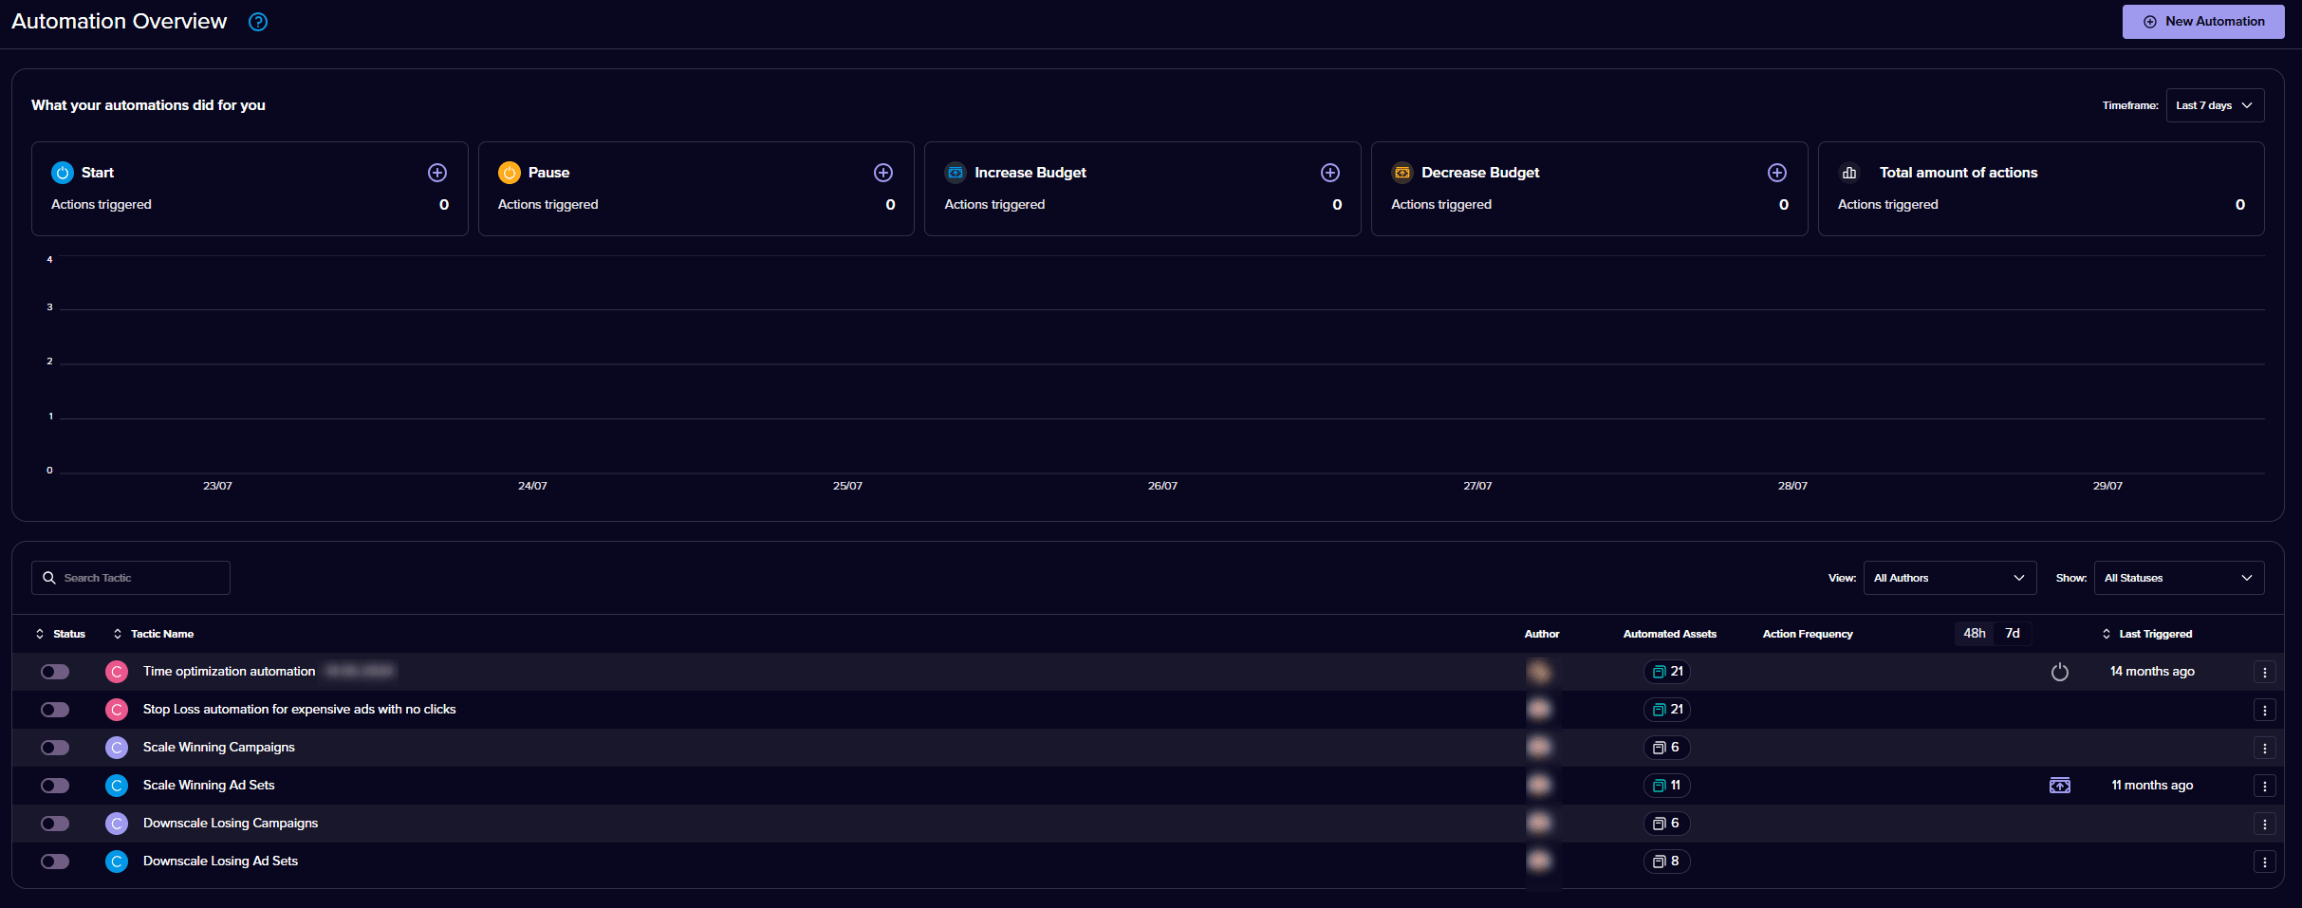
Task: Toggle Downscale Losing Ad Sets status switch
Action: pyautogui.click(x=55, y=862)
